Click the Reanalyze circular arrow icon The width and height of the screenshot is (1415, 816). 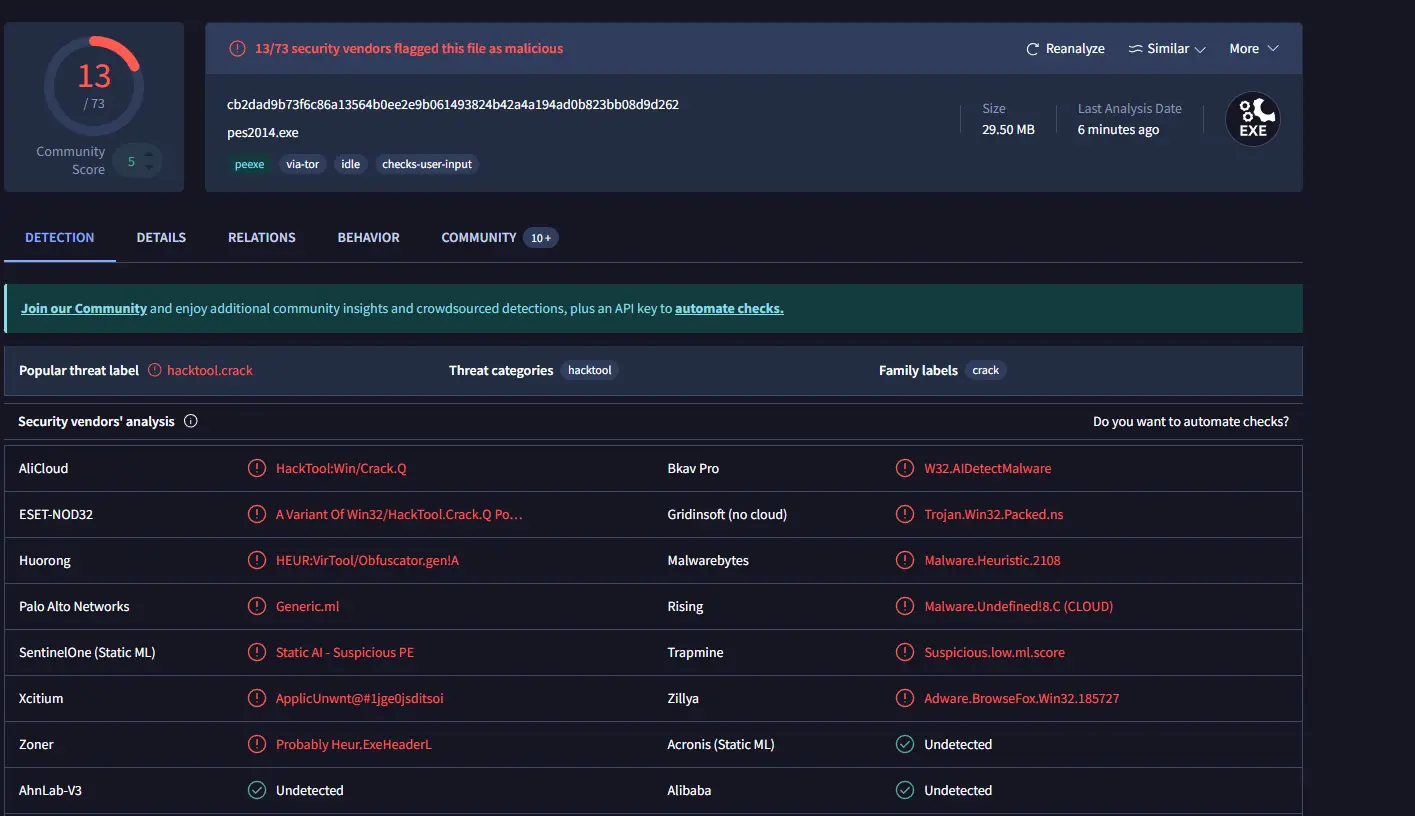(1033, 49)
